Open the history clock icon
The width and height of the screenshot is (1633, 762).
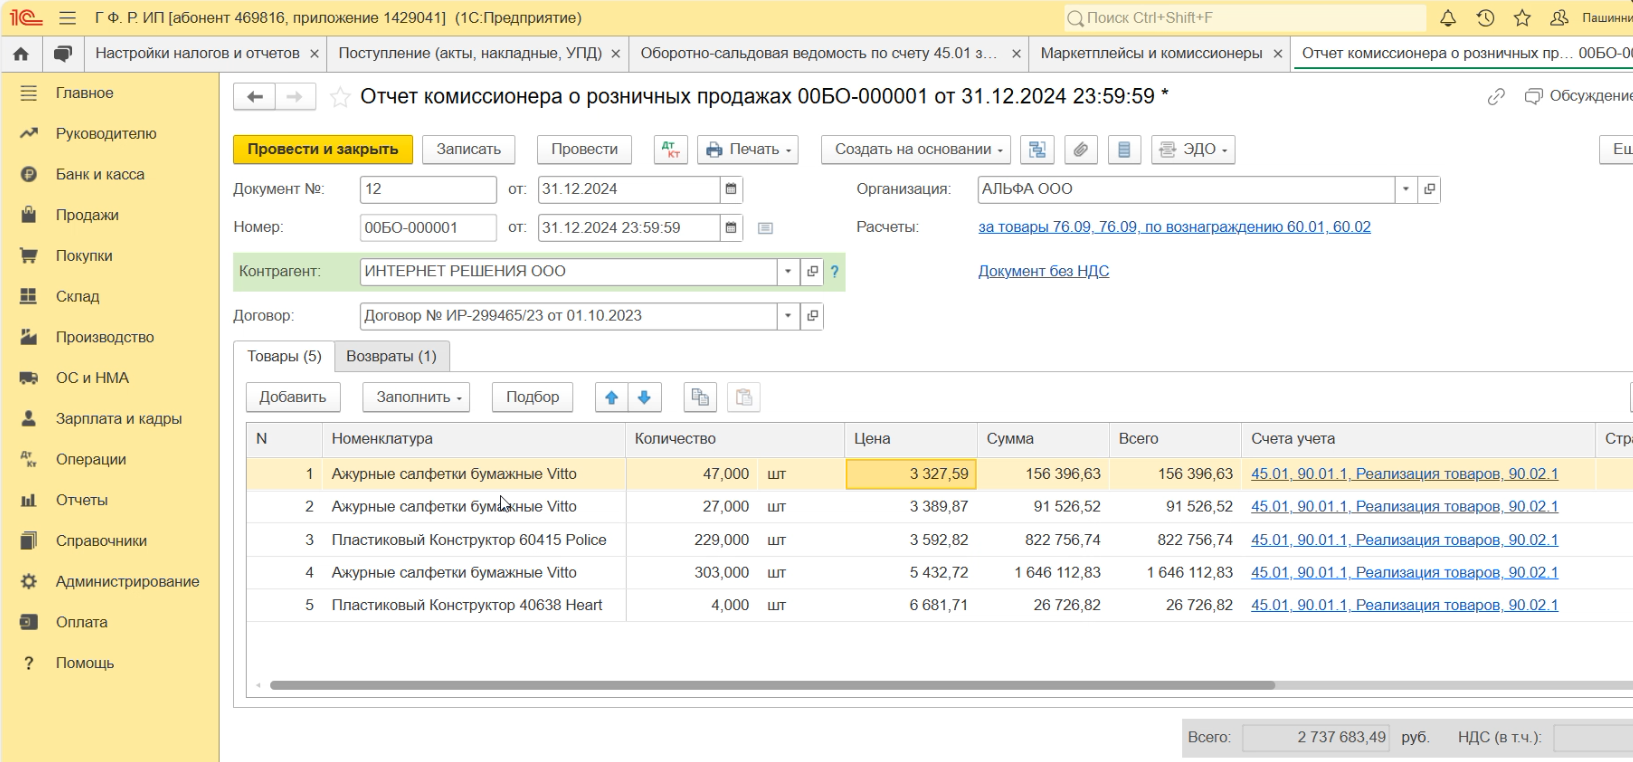pyautogui.click(x=1485, y=18)
